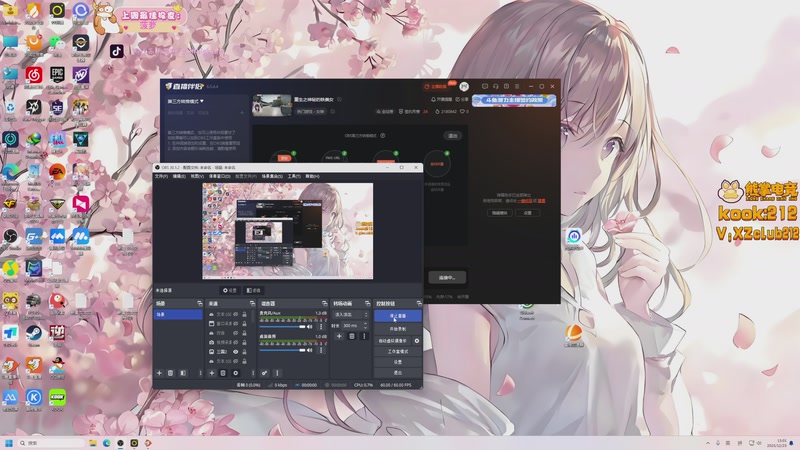This screenshot has height=450, width=800.
Task: Enable 工作室模式 studio mode in OBS
Action: pyautogui.click(x=397, y=352)
